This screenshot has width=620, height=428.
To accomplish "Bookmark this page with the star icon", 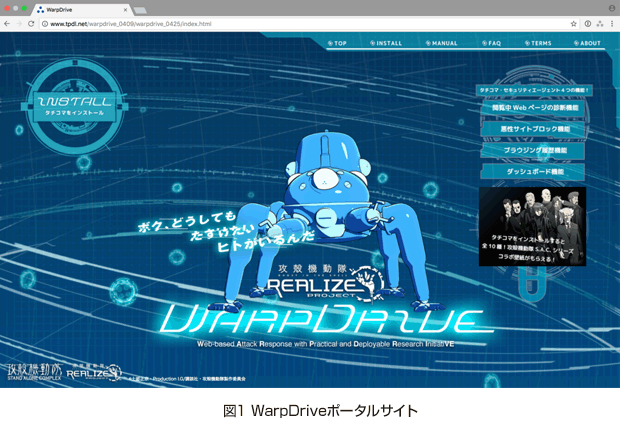I will click(573, 24).
